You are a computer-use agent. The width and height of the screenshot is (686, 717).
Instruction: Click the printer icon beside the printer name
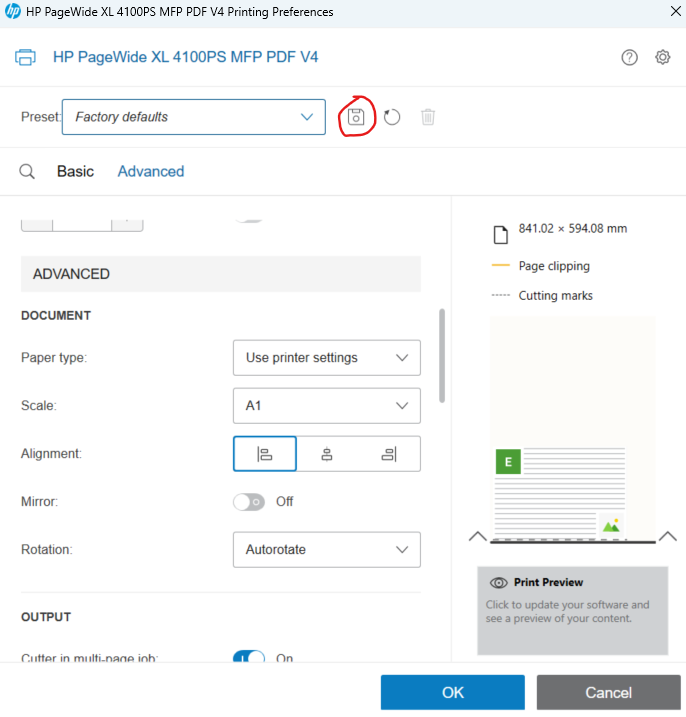[25, 57]
